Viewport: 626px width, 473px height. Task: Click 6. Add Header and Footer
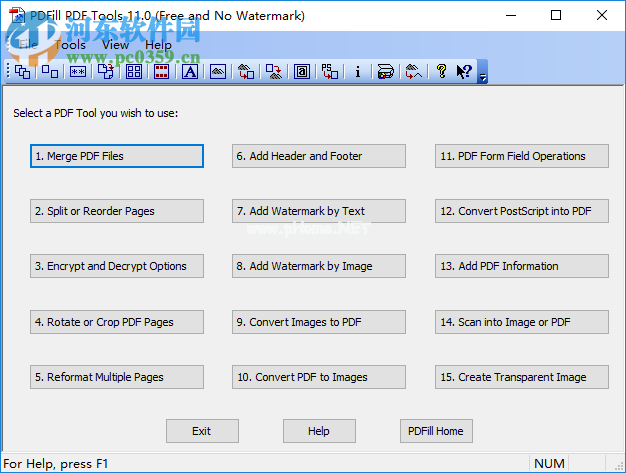(x=319, y=156)
